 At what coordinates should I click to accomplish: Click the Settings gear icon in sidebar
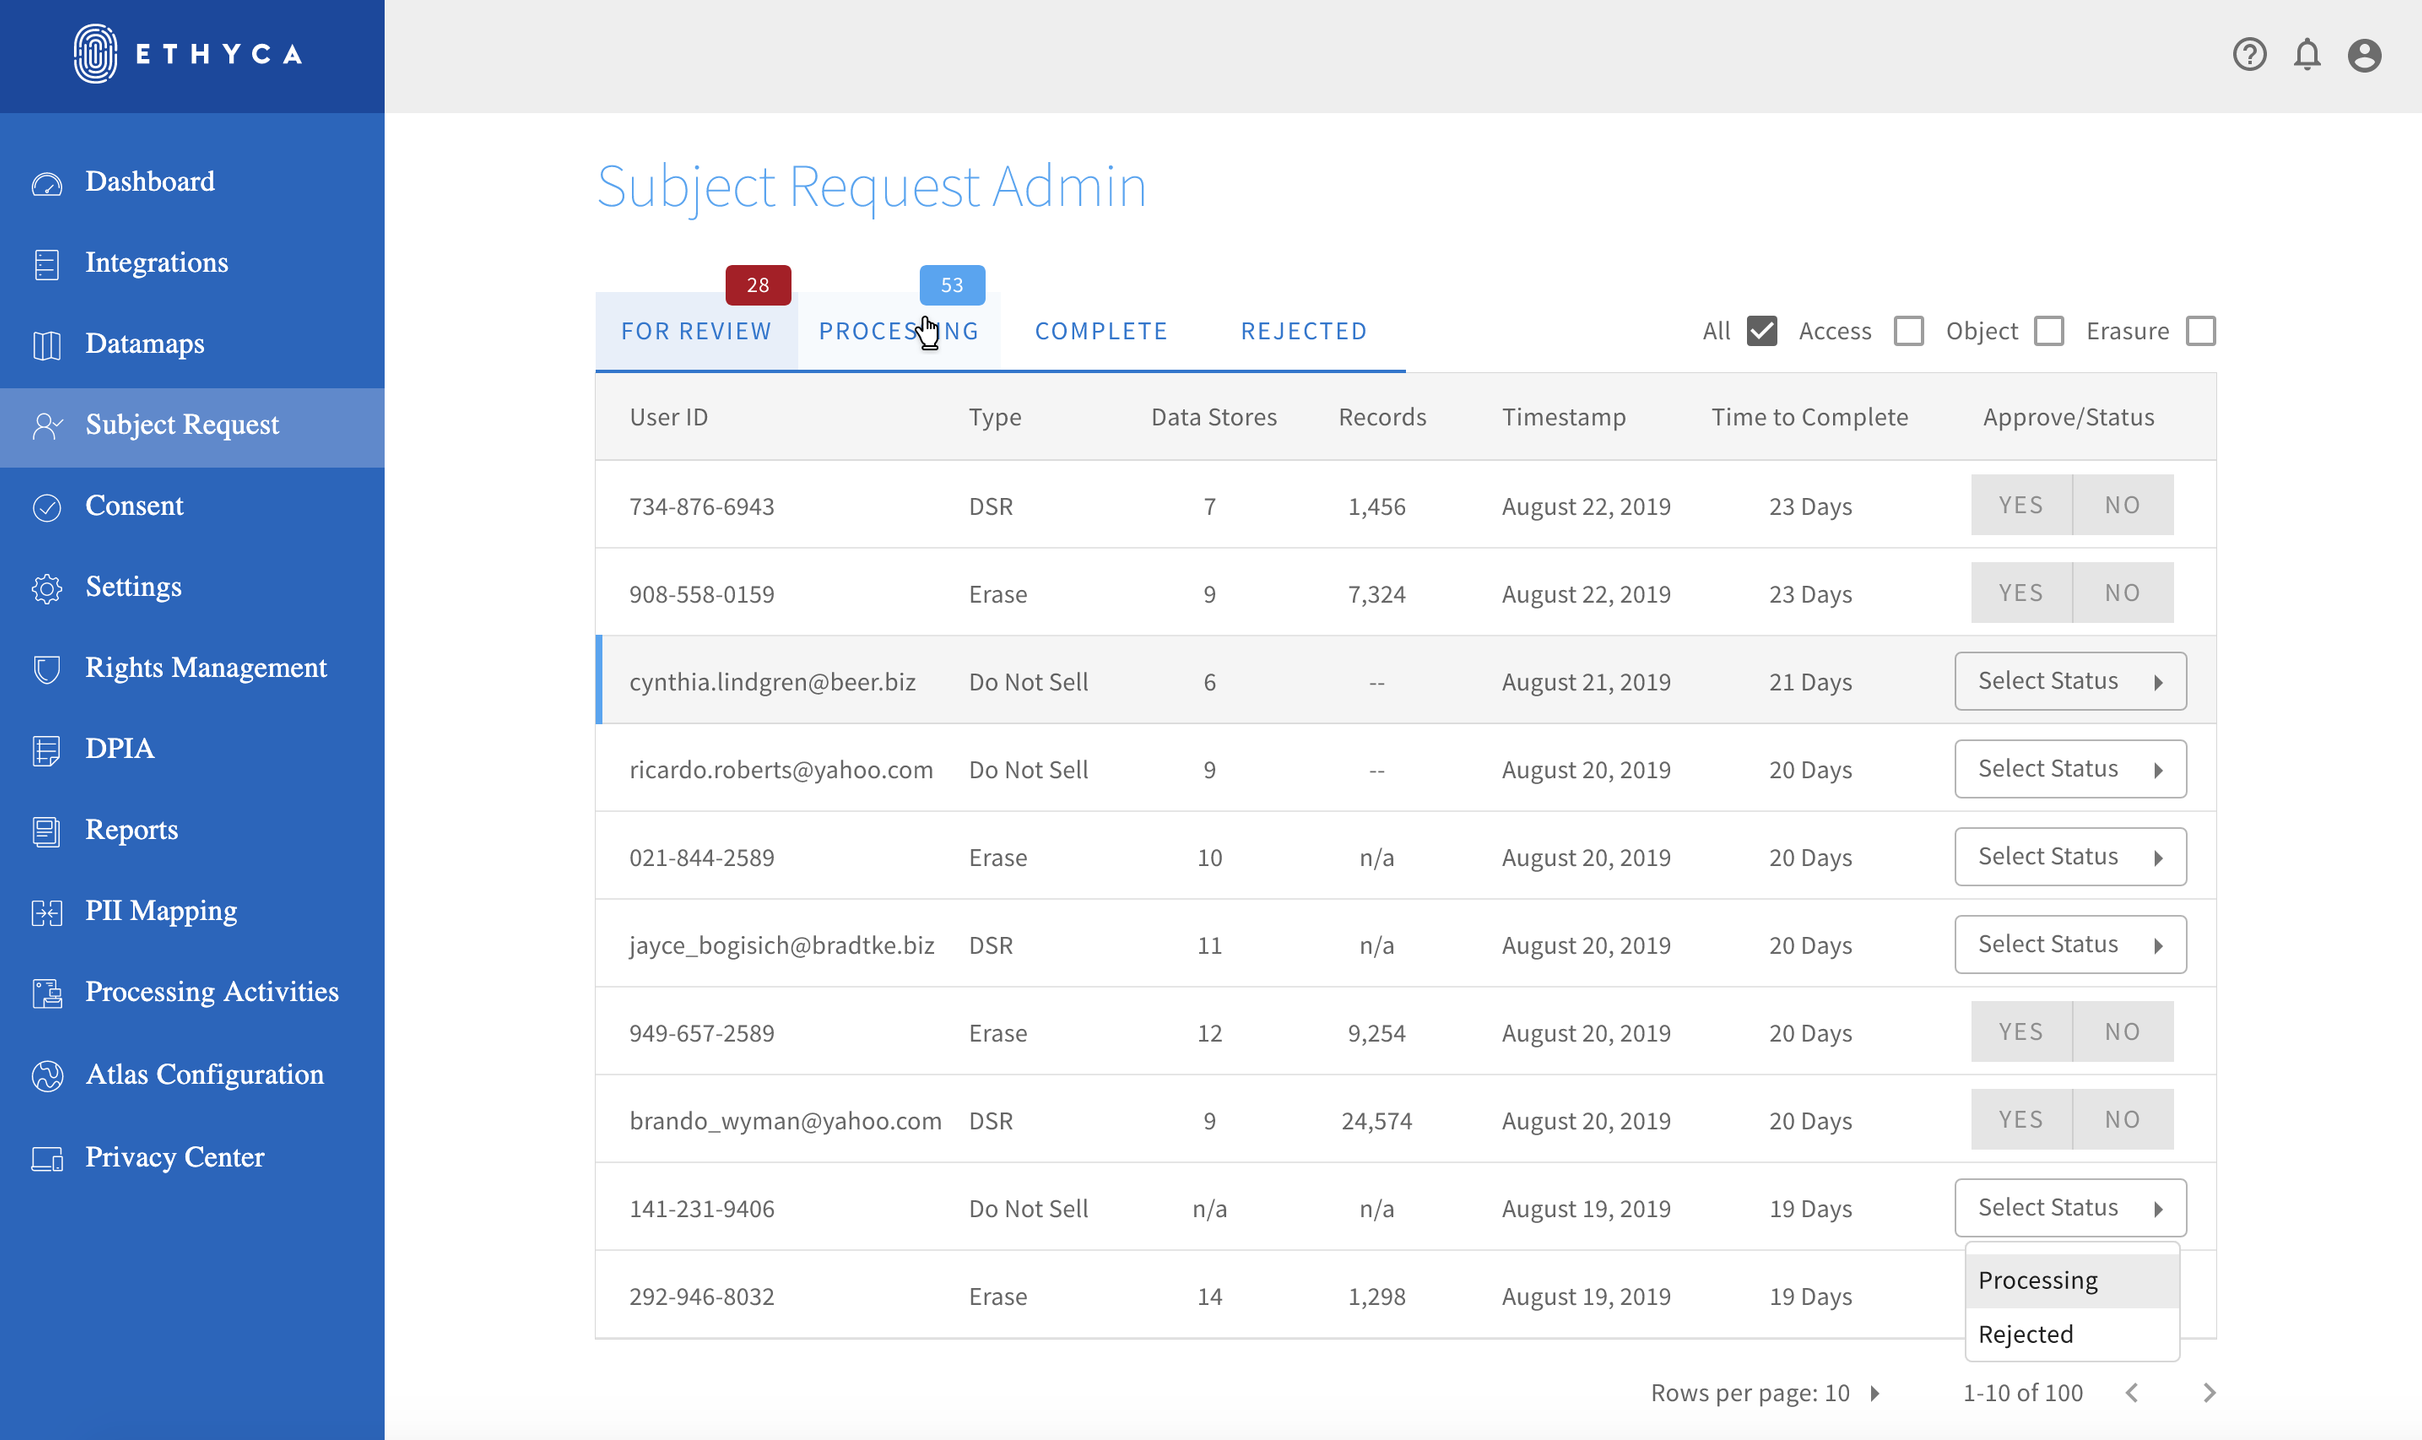tap(47, 588)
